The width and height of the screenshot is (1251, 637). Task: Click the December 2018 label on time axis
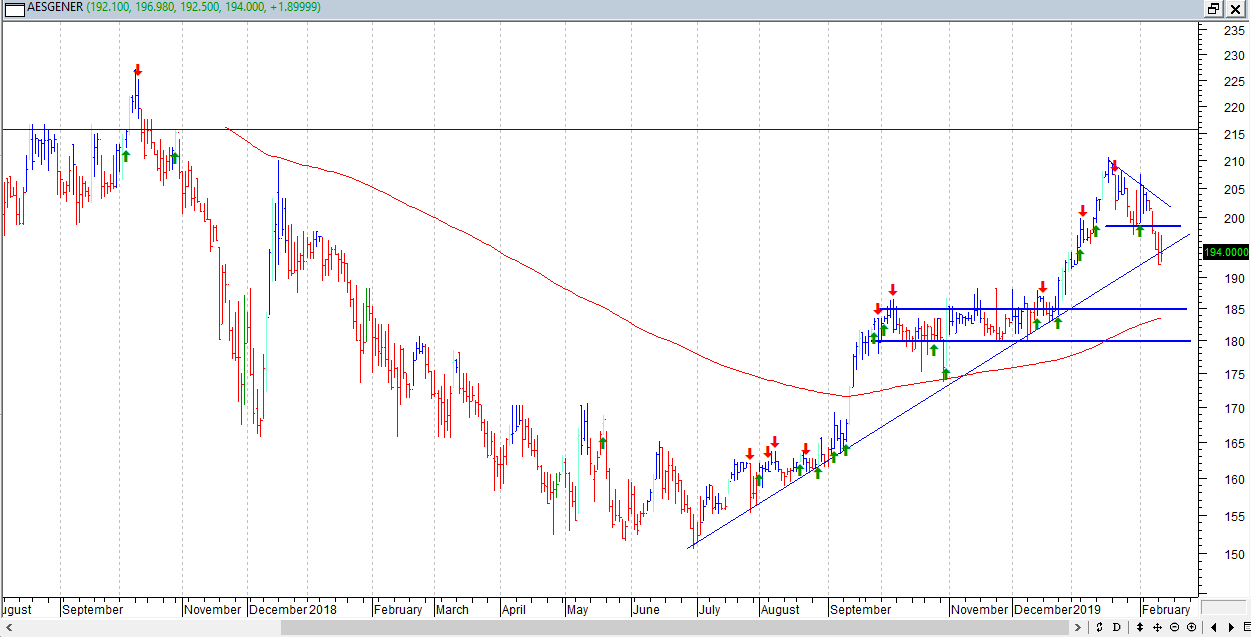coord(293,609)
